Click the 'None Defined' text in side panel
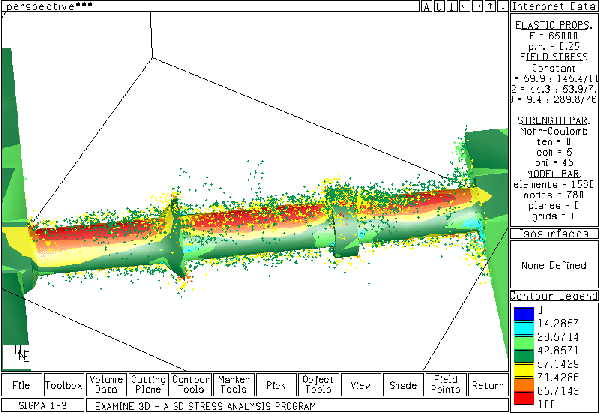The height and width of the screenshot is (414, 599). click(554, 265)
